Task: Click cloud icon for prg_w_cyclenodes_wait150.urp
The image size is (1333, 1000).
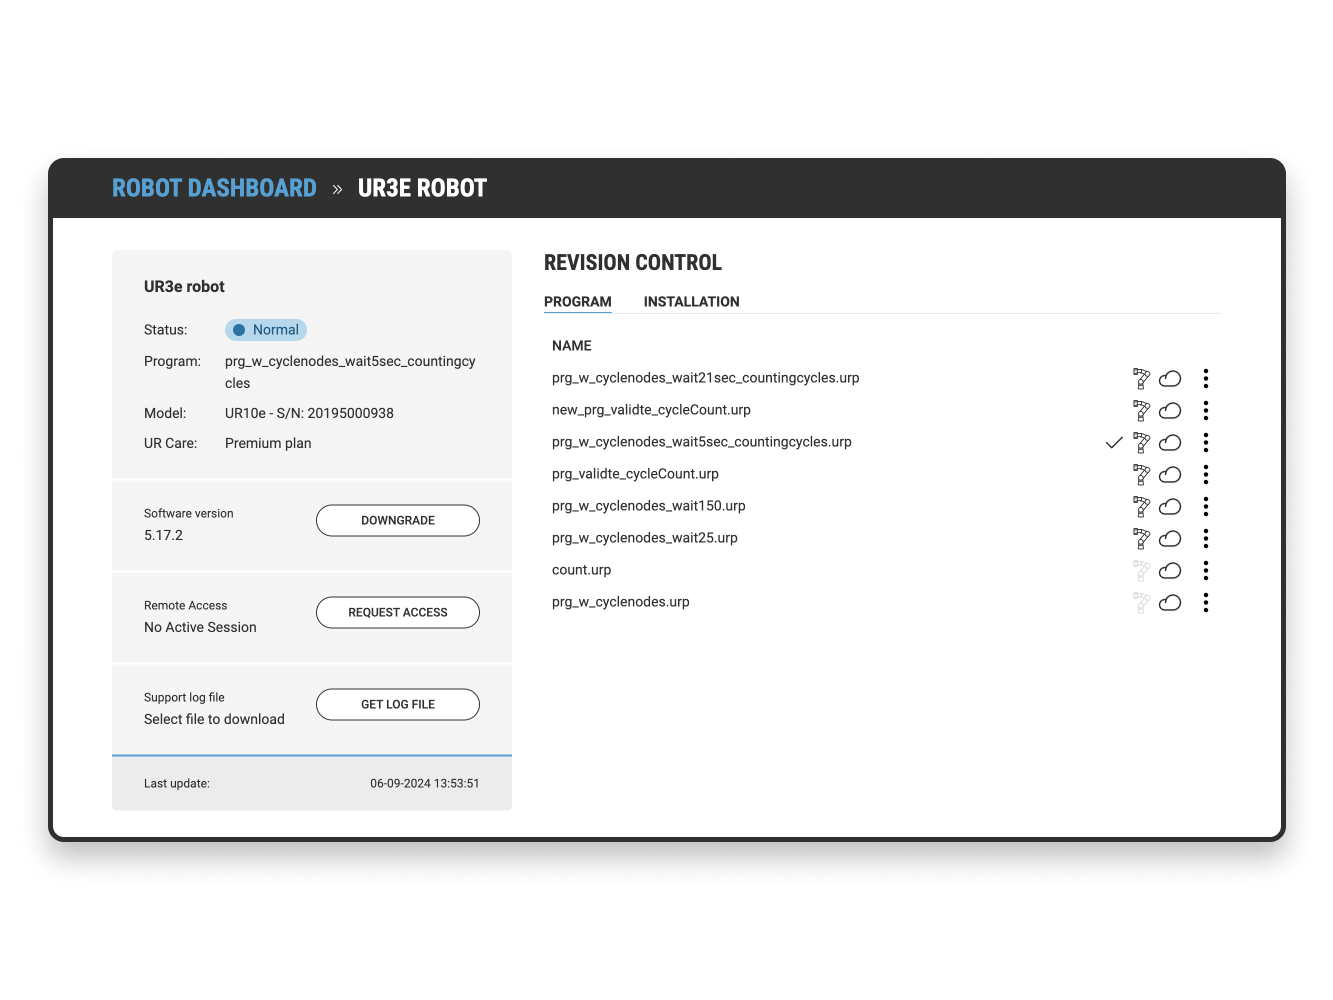Action: [1170, 506]
